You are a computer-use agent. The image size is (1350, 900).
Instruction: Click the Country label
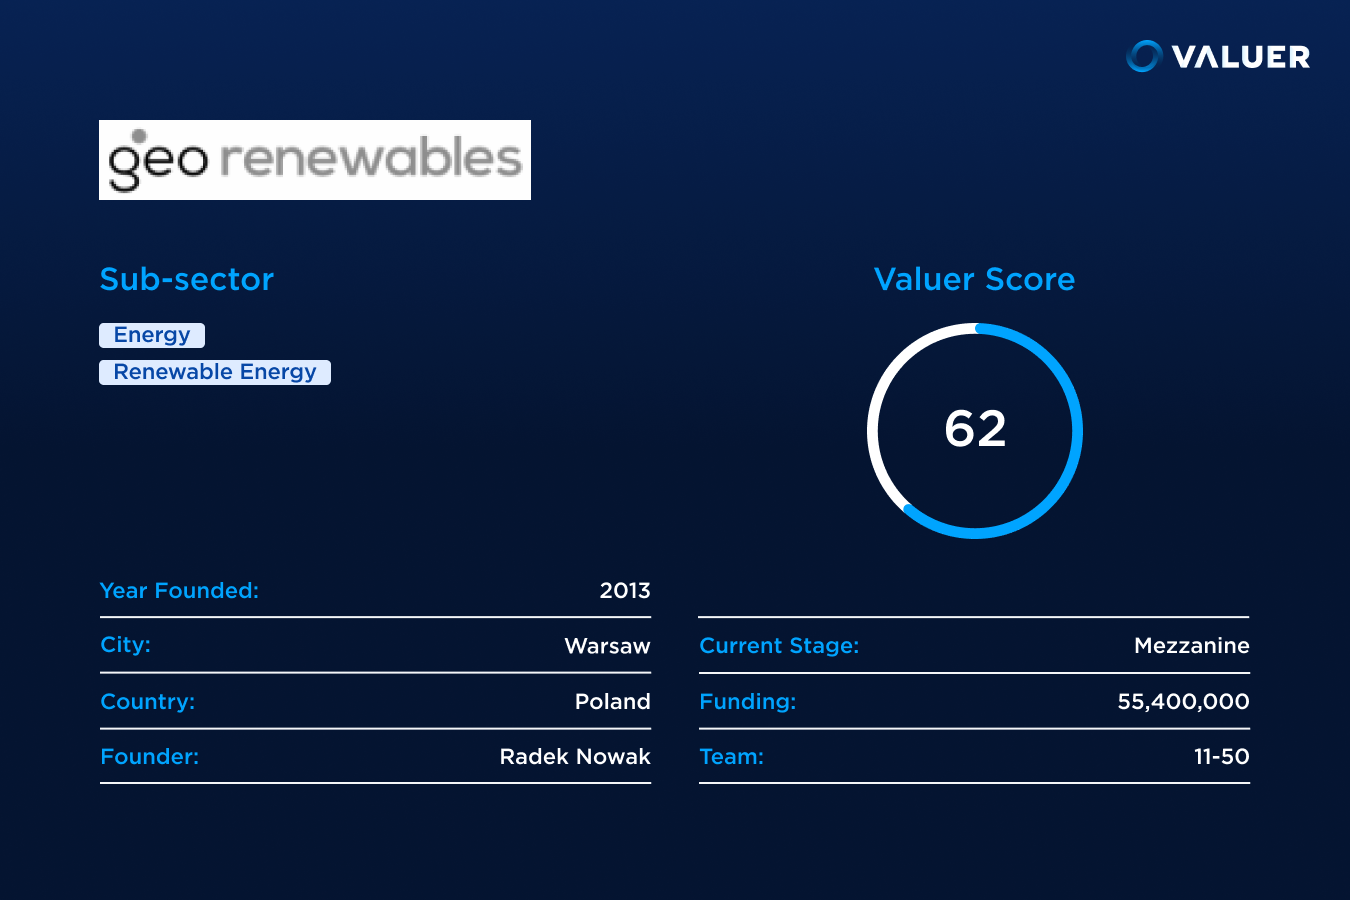[148, 702]
